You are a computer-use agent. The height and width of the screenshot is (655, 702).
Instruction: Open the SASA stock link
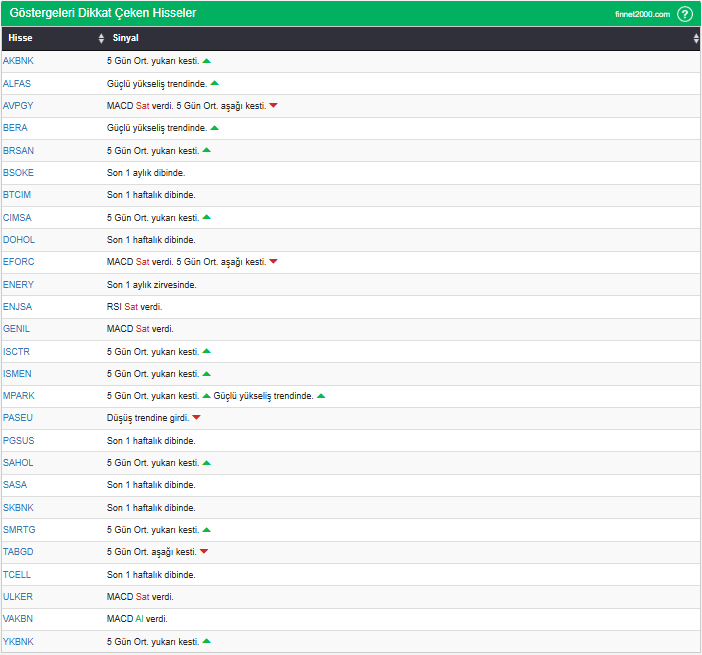[15, 485]
